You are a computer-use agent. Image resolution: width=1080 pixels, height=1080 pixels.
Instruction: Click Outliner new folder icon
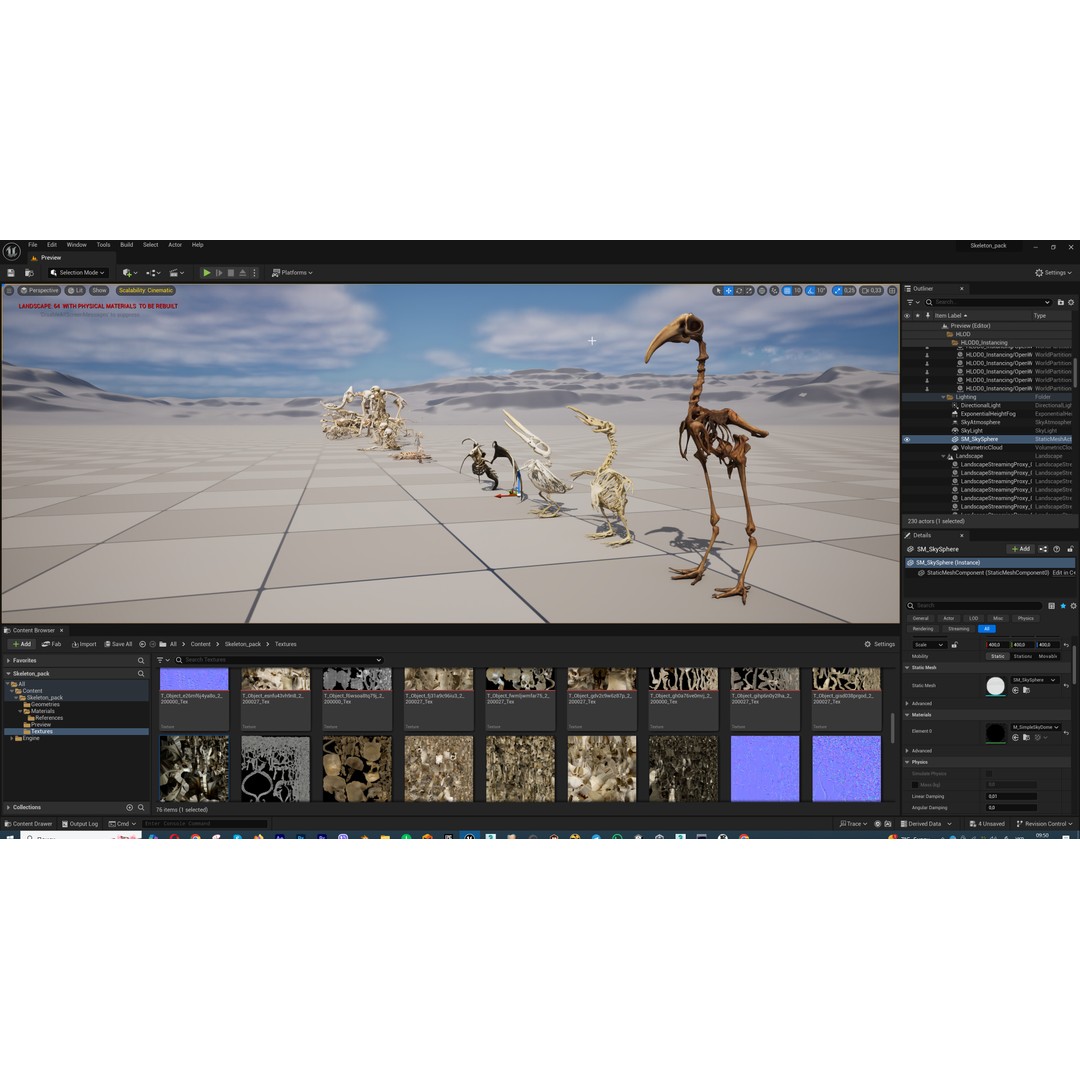tap(1061, 302)
